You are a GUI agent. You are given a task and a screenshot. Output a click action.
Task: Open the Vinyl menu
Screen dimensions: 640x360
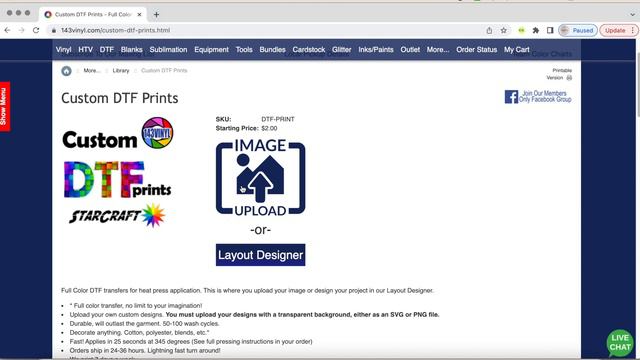click(63, 49)
